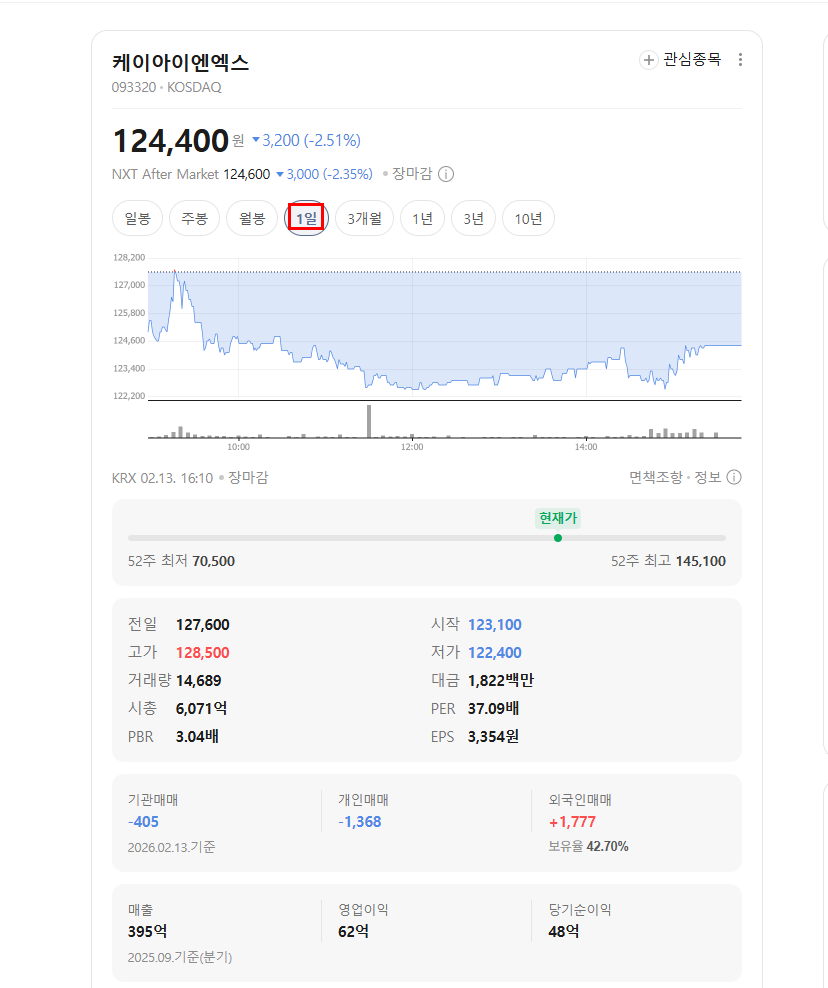Click 개인매매 value -1,368

[x=359, y=822]
